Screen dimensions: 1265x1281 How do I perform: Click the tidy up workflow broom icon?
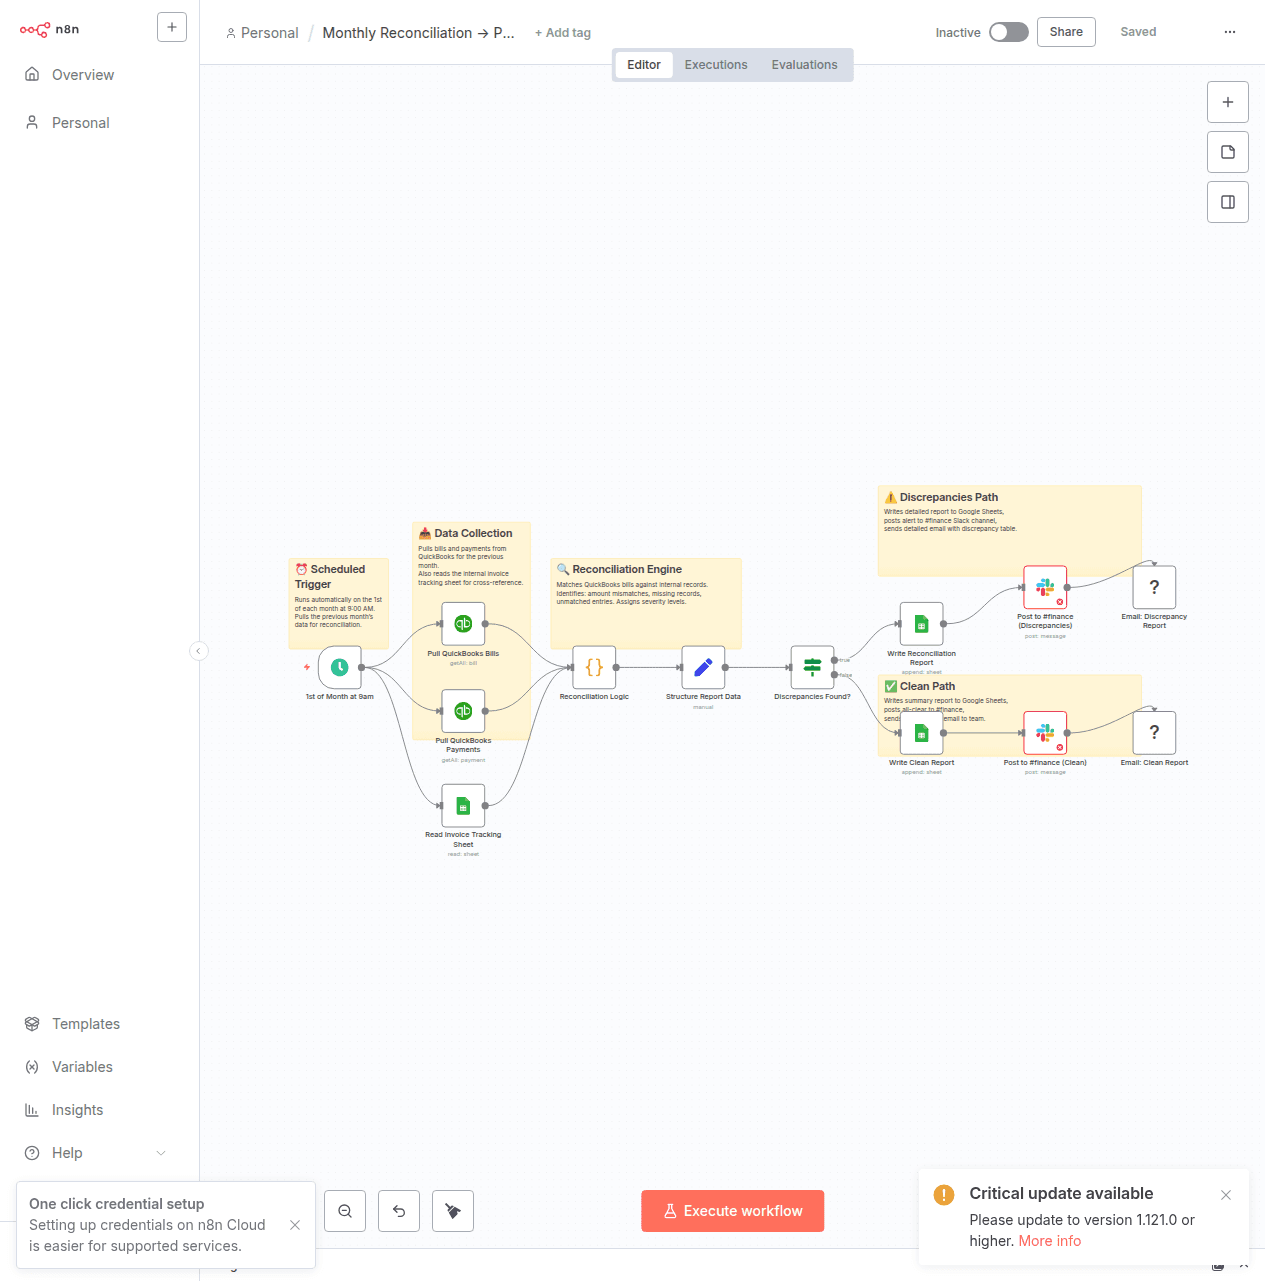(453, 1211)
